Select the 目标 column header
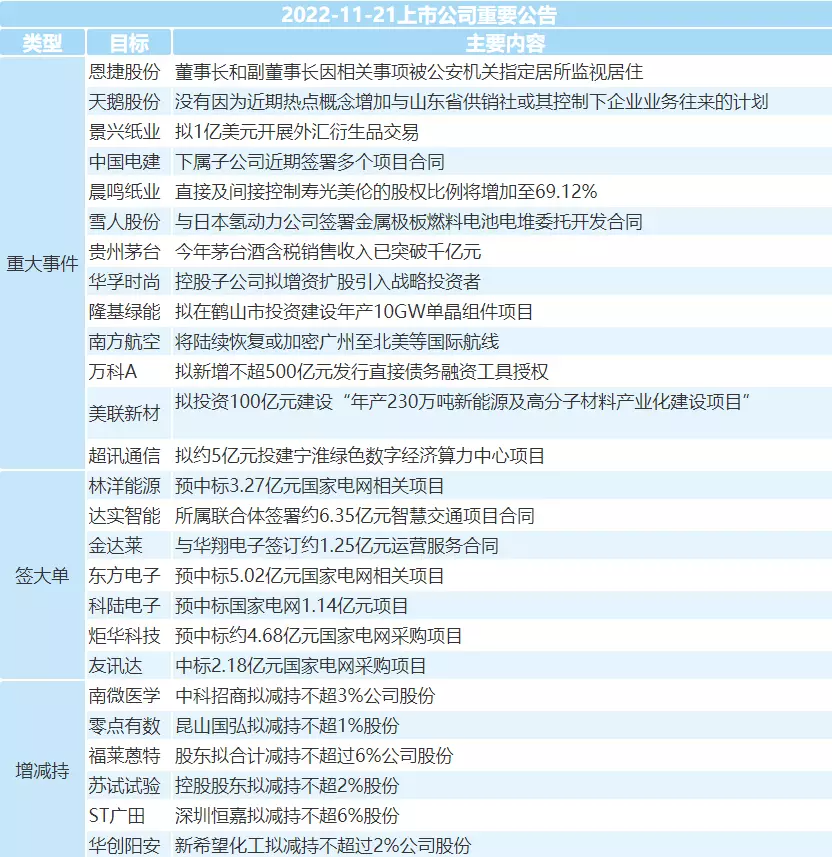 tap(129, 43)
